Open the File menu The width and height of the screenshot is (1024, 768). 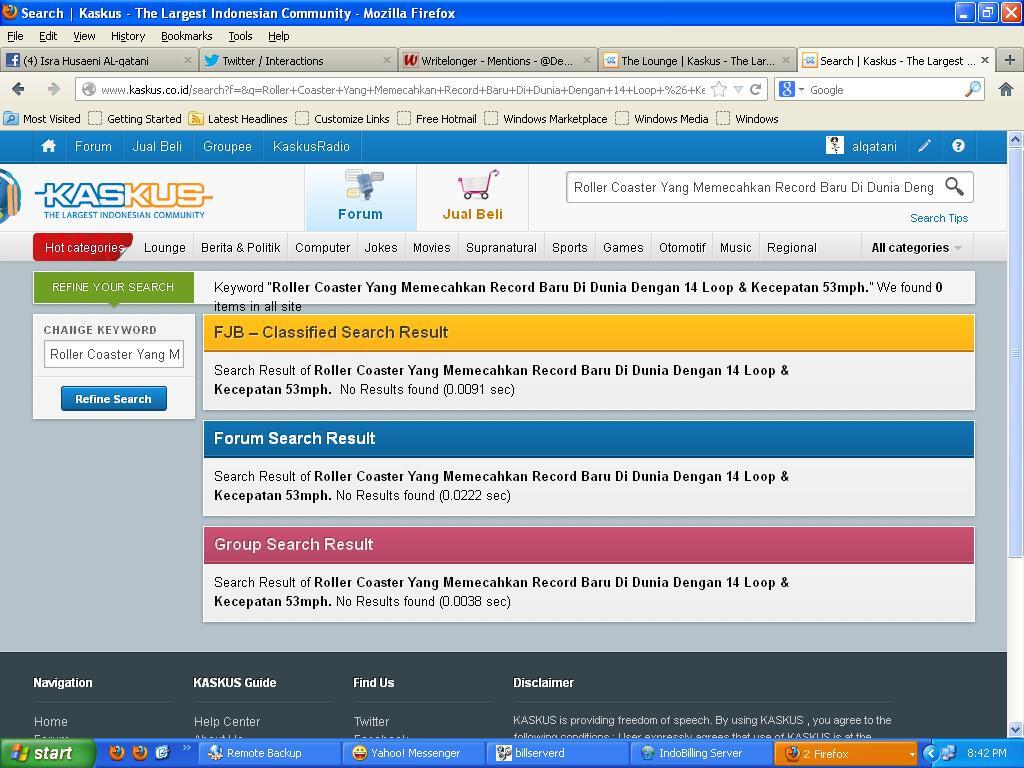(15, 36)
